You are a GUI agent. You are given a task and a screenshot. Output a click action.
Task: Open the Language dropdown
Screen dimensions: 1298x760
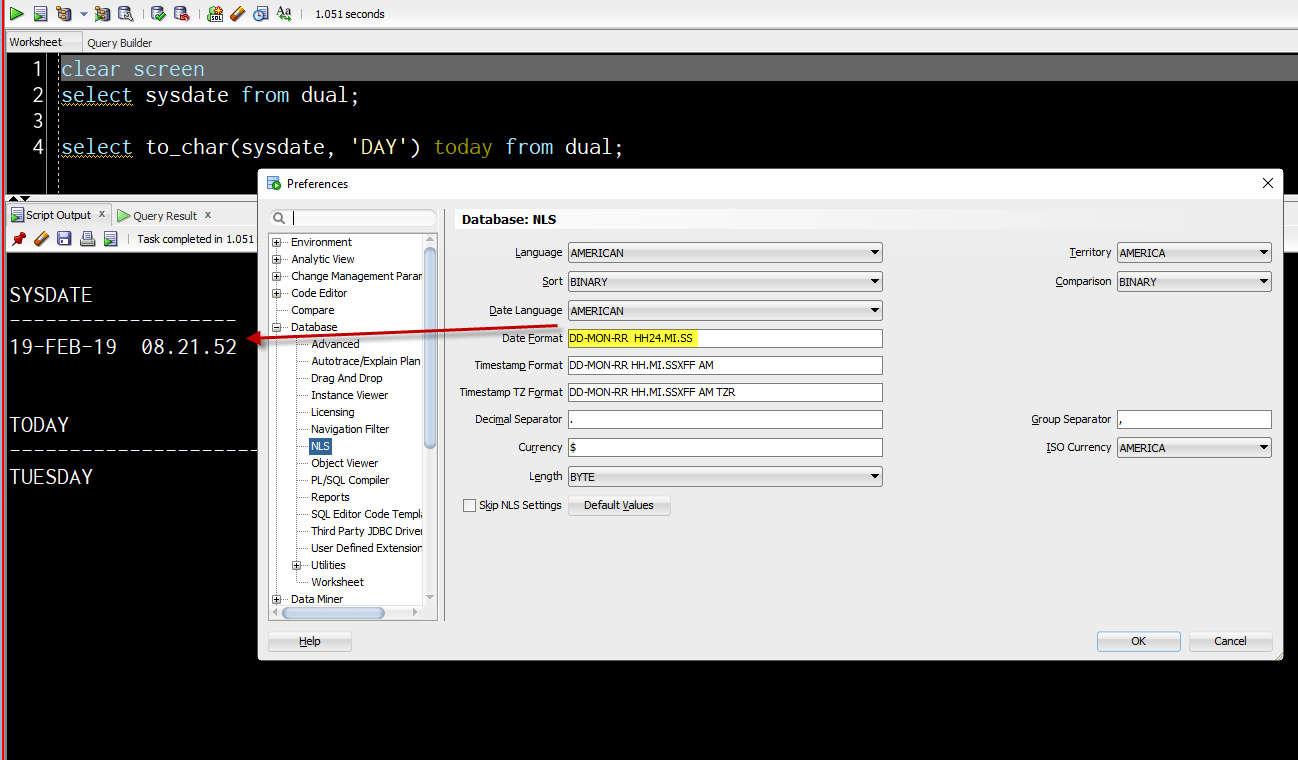click(725, 253)
